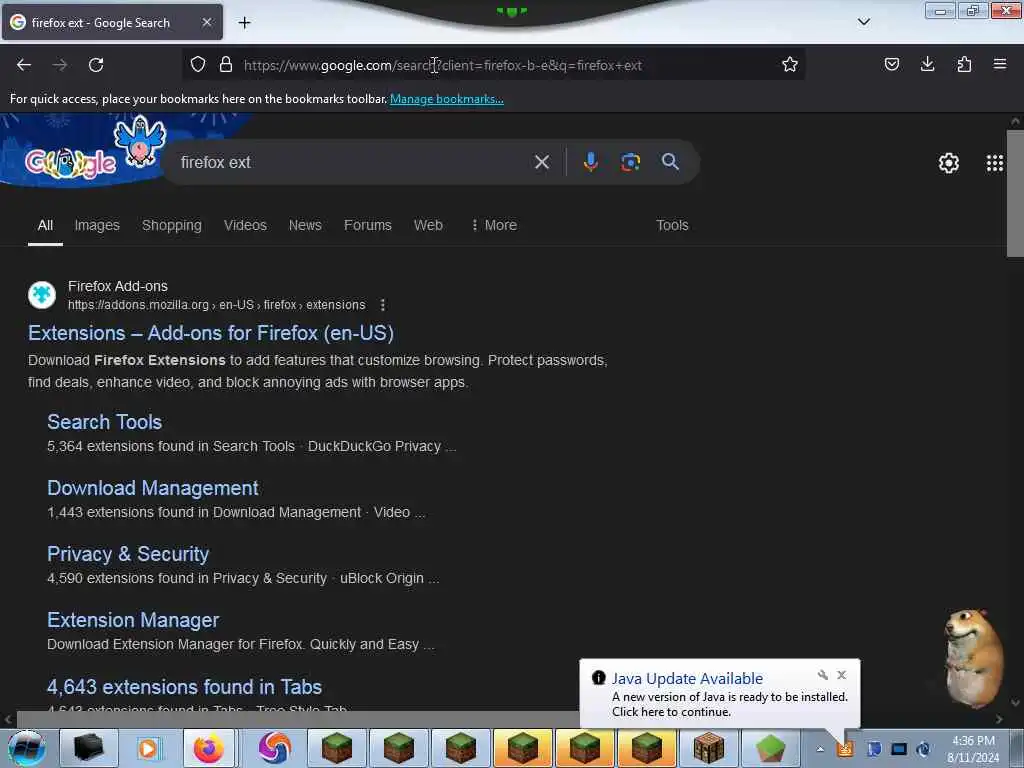Switch to the Images tab
This screenshot has width=1024, height=768.
97,225
